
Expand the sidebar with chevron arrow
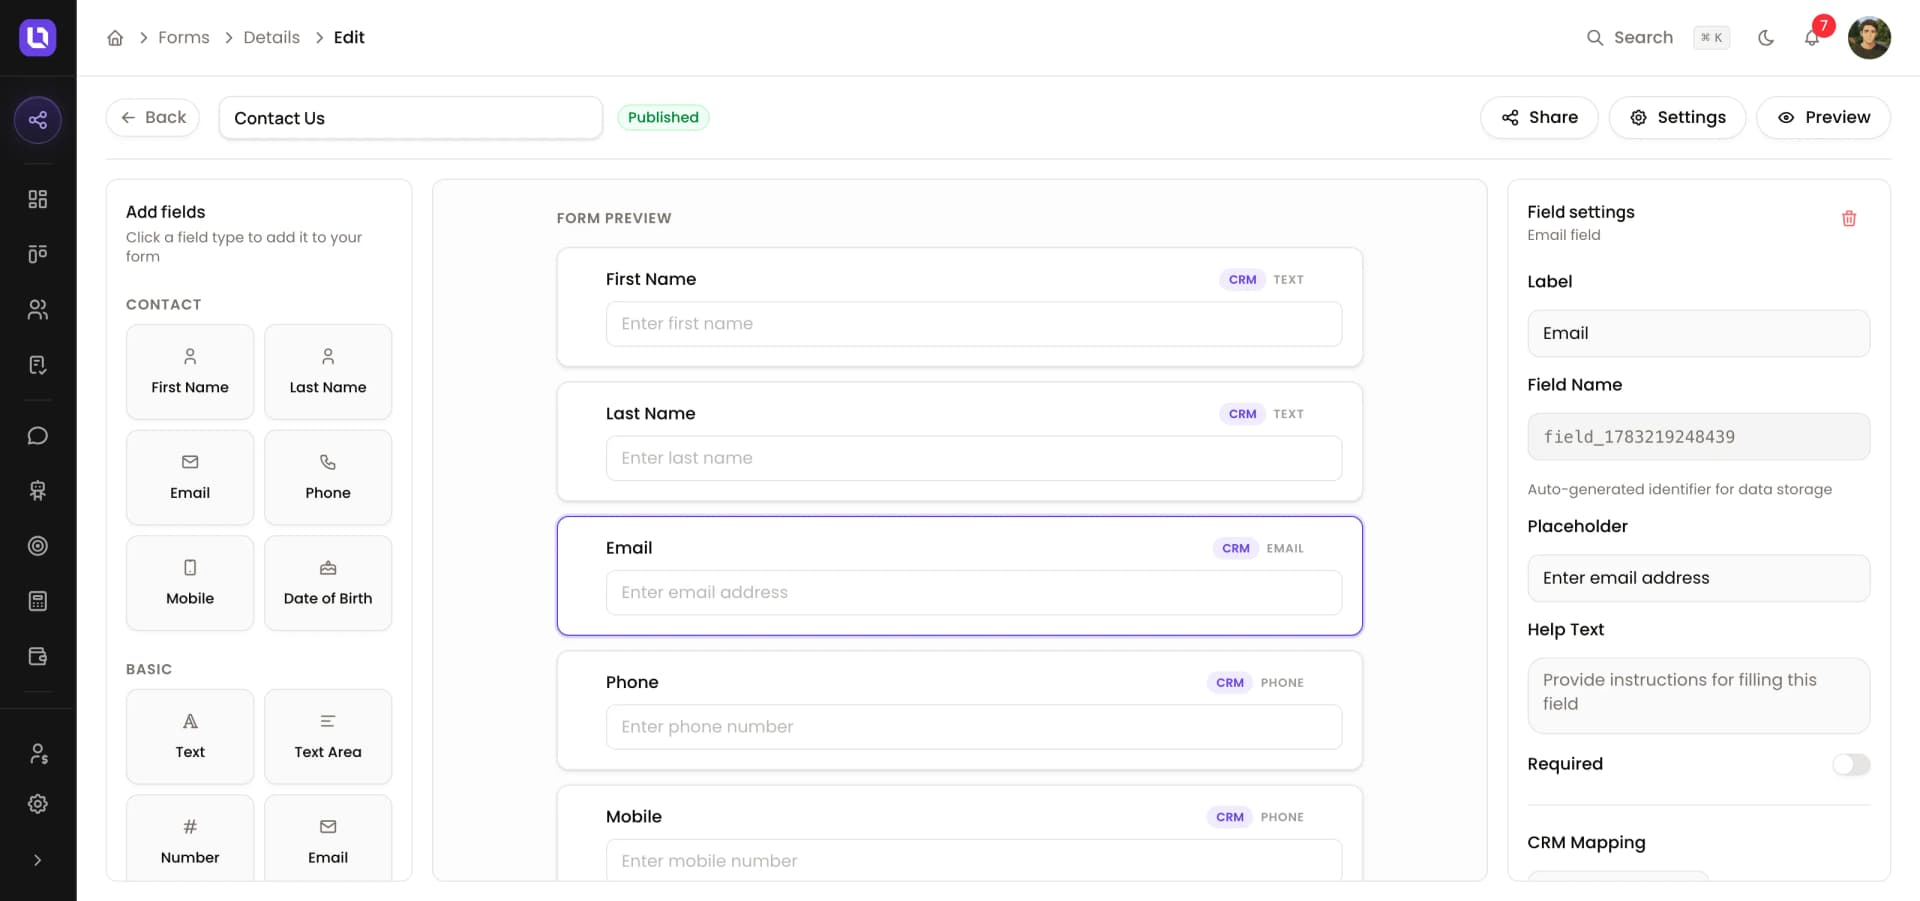pyautogui.click(x=38, y=860)
